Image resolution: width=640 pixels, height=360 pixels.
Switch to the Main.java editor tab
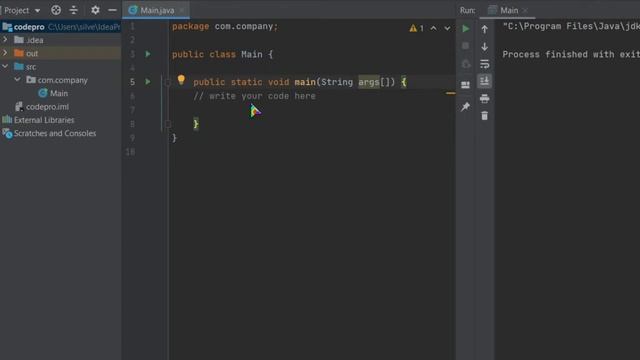[x=157, y=10]
